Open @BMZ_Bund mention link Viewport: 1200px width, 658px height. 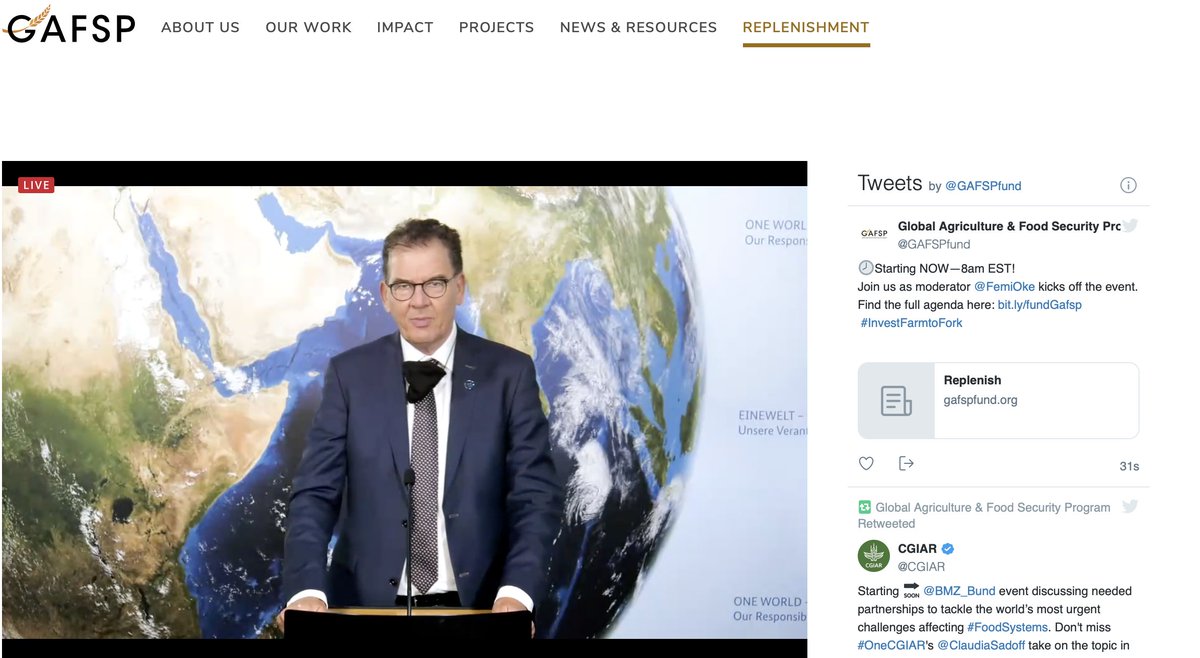pos(958,591)
